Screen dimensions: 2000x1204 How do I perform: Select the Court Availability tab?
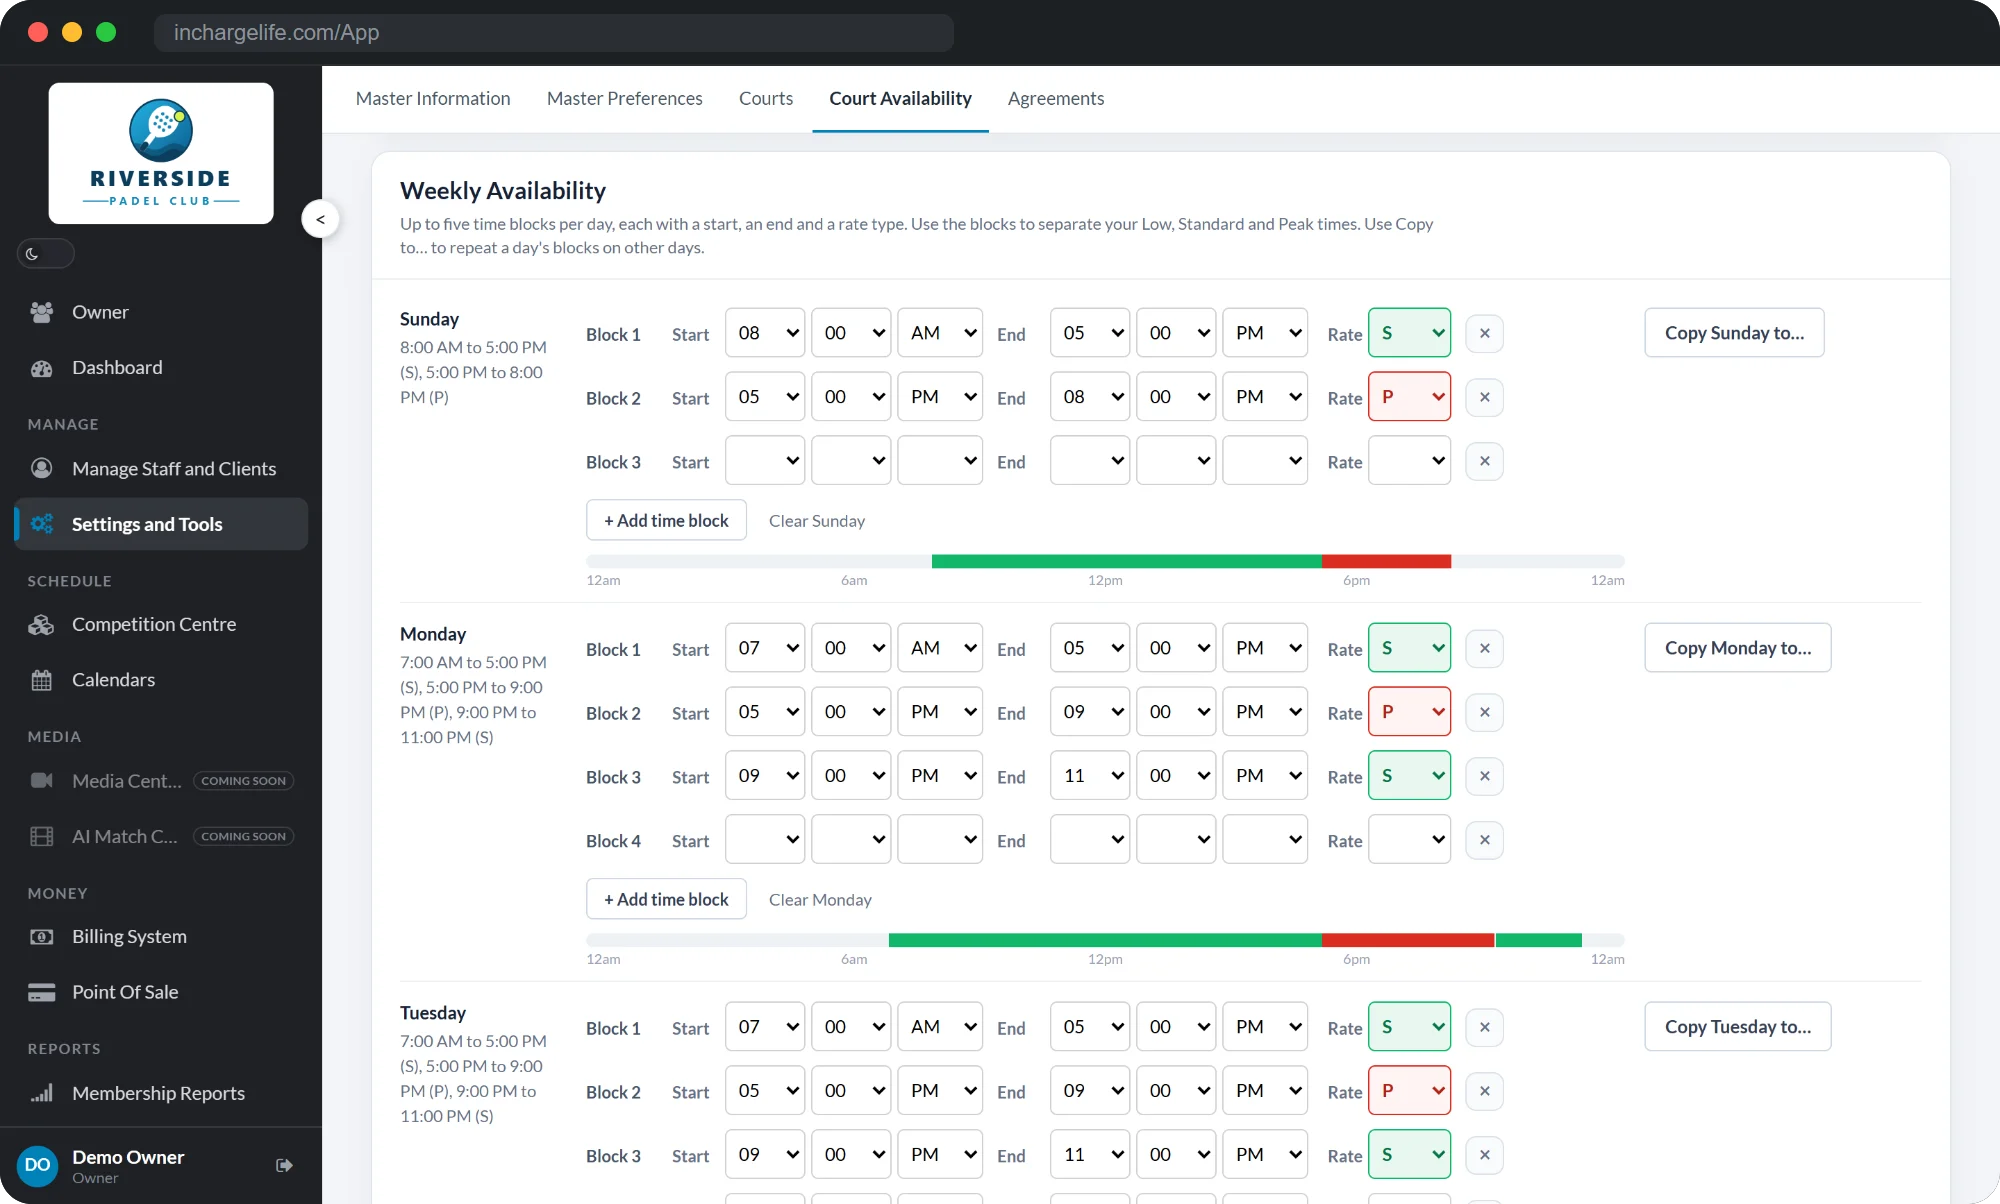coord(900,98)
